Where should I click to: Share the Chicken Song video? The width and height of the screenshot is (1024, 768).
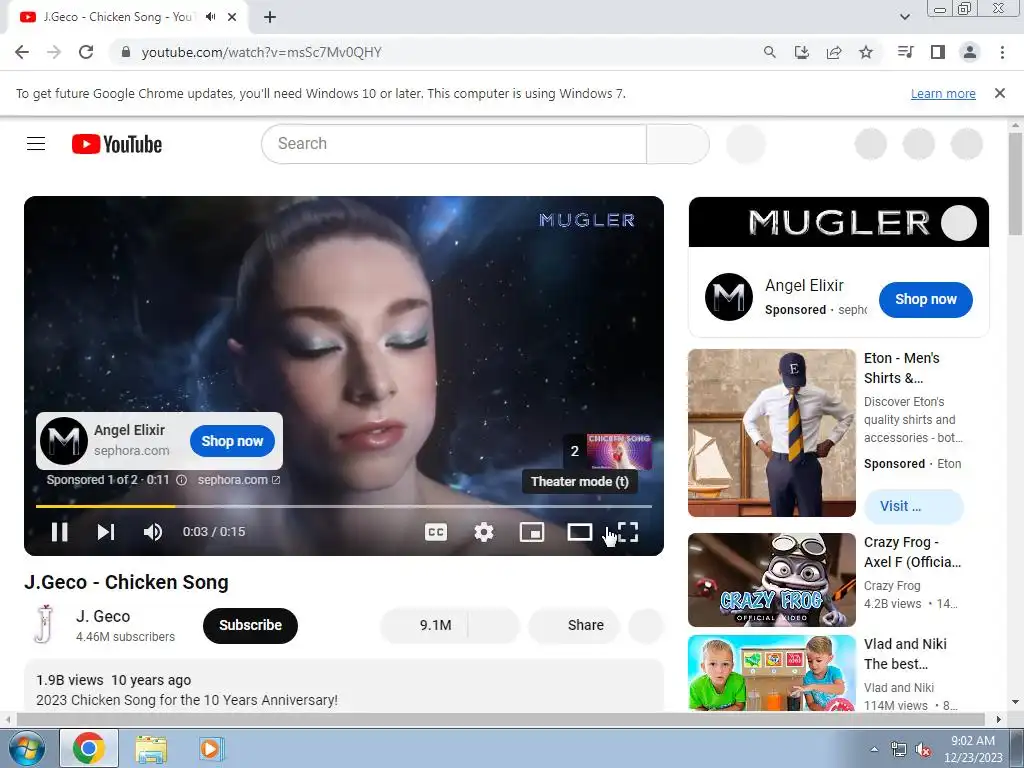(x=575, y=626)
